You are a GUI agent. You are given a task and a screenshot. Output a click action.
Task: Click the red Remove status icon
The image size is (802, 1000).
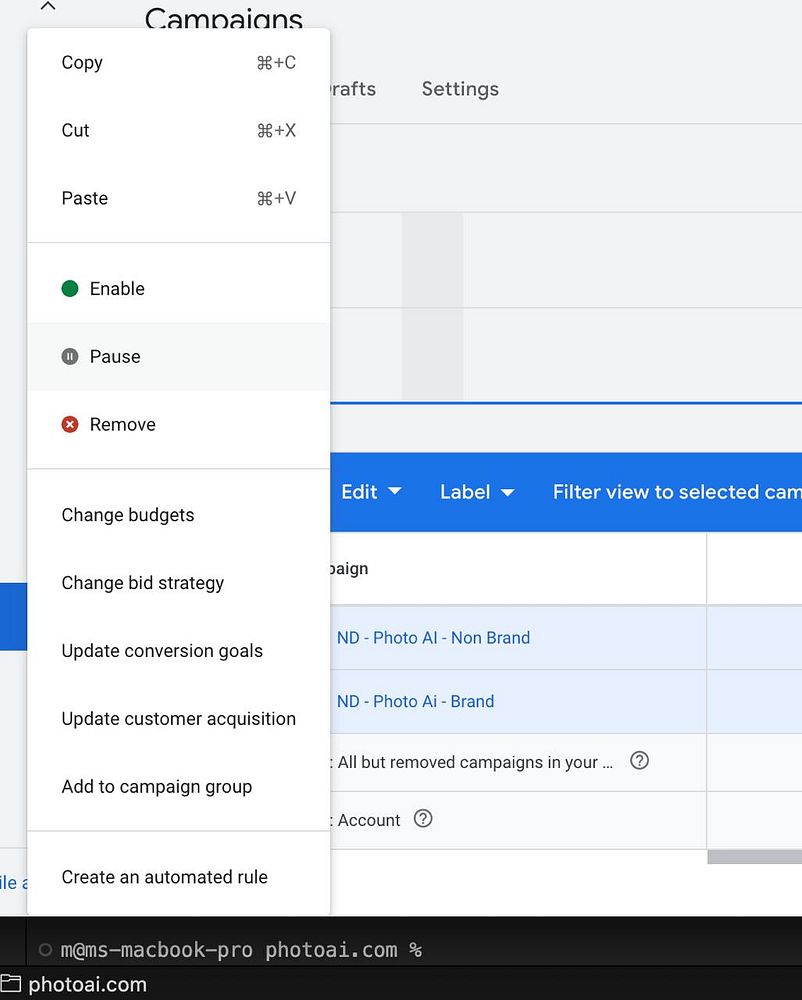(x=70, y=425)
